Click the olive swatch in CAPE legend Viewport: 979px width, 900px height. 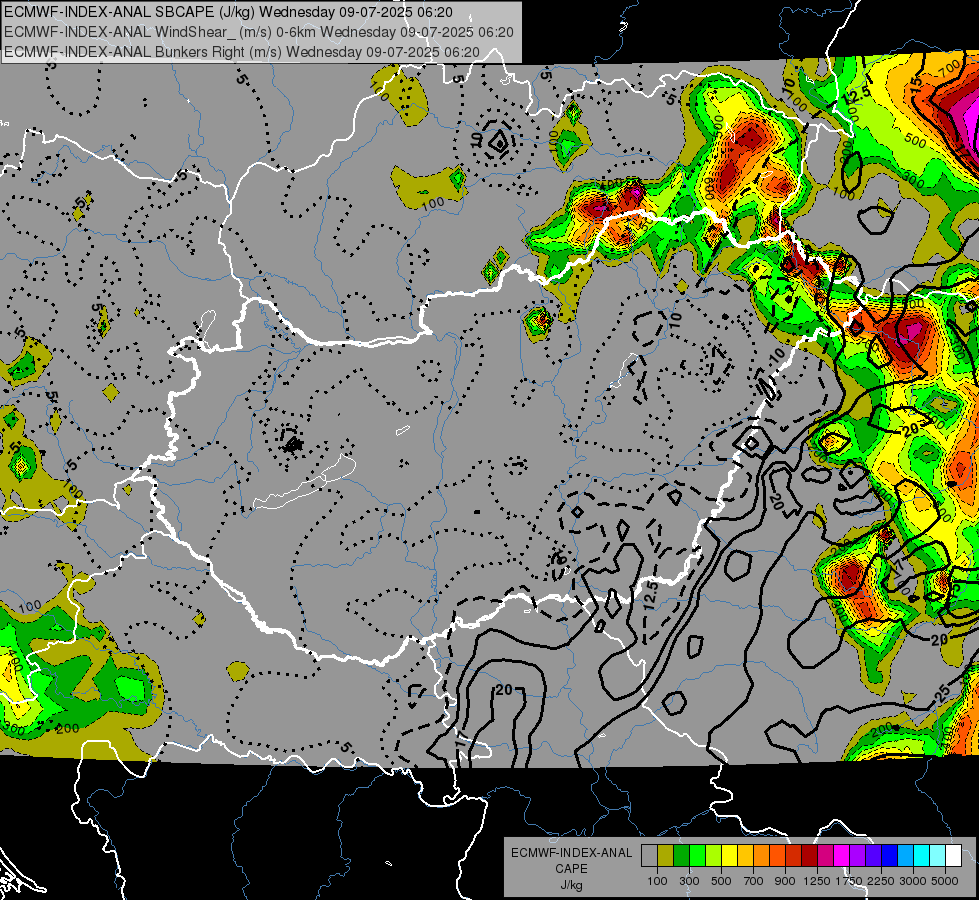tap(665, 856)
